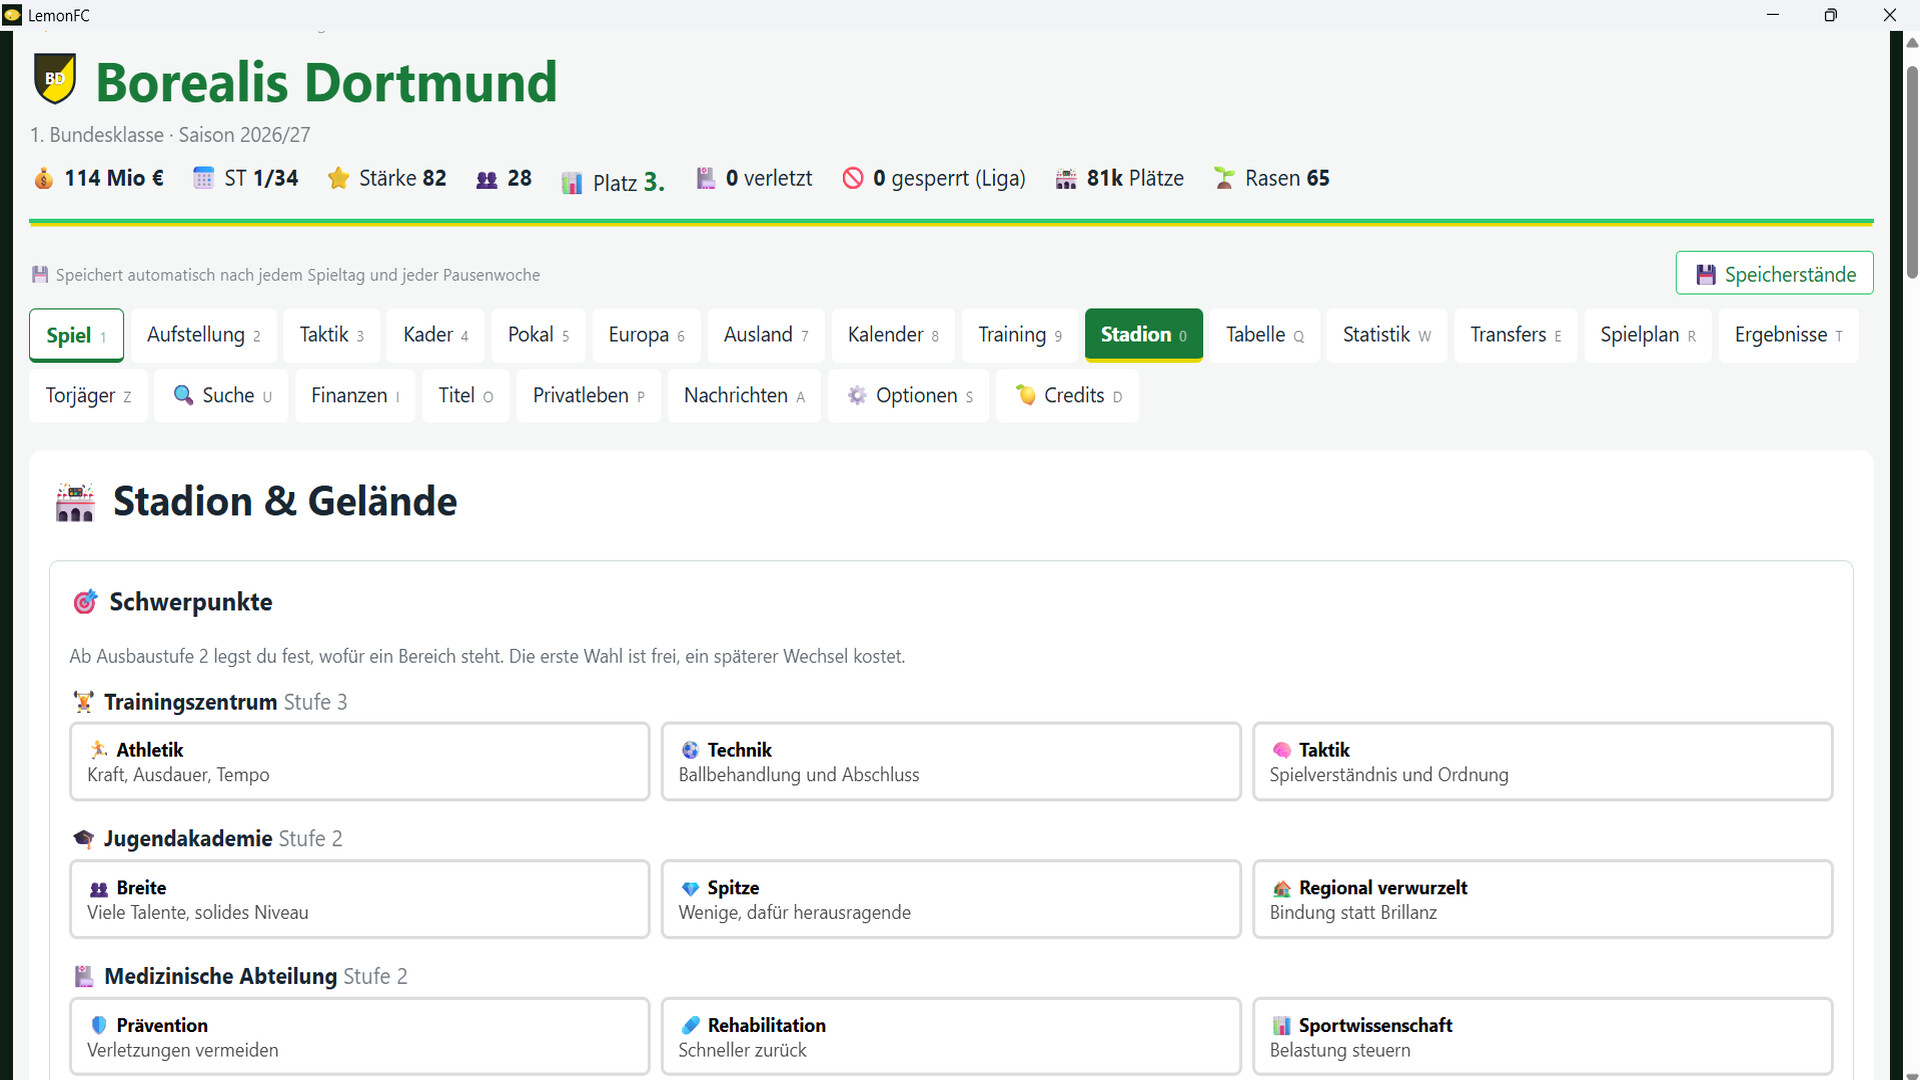The height and width of the screenshot is (1080, 1920).
Task: Click the injured players hospital icon
Action: 705,179
